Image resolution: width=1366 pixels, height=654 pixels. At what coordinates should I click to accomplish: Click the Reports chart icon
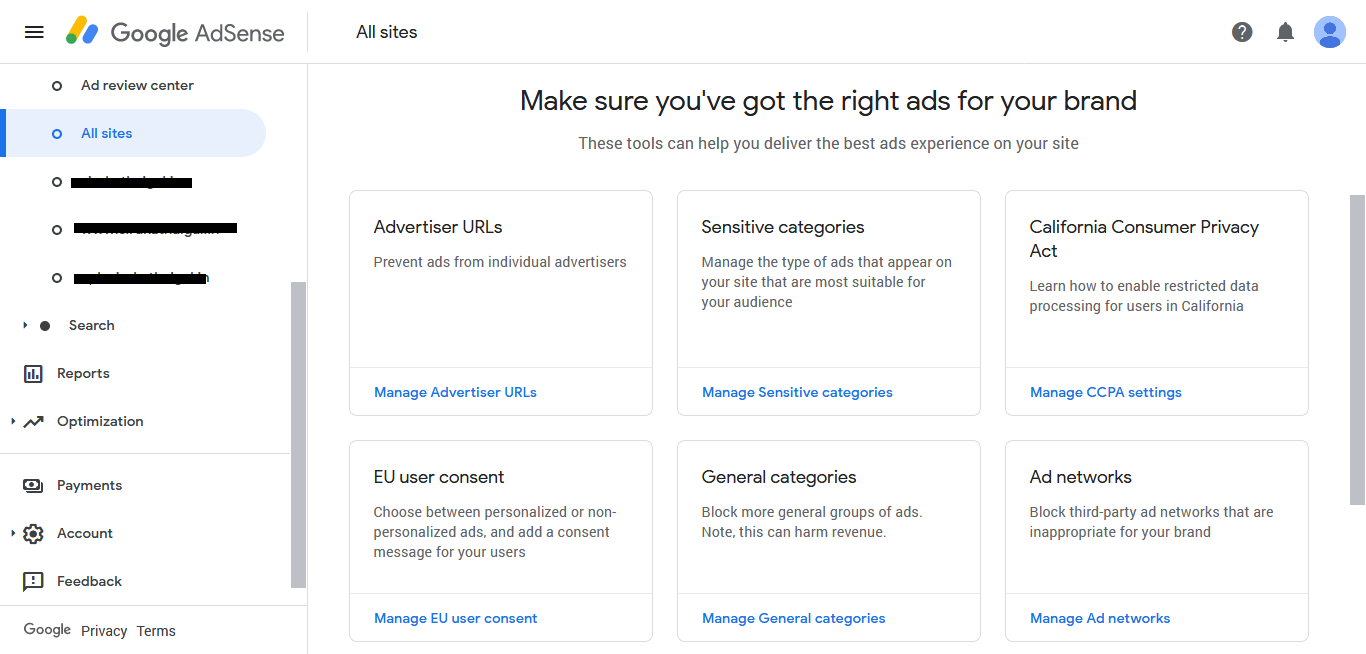33,374
